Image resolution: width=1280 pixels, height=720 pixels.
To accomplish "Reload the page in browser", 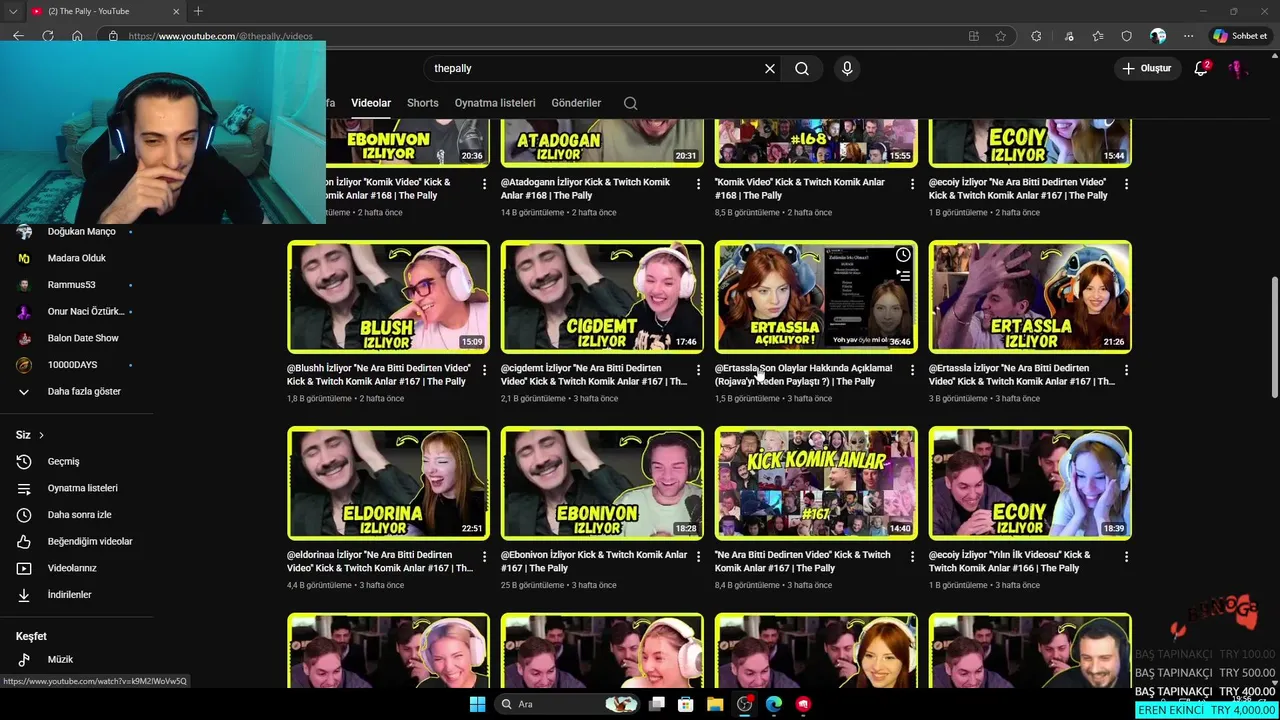I will pyautogui.click(x=47, y=36).
